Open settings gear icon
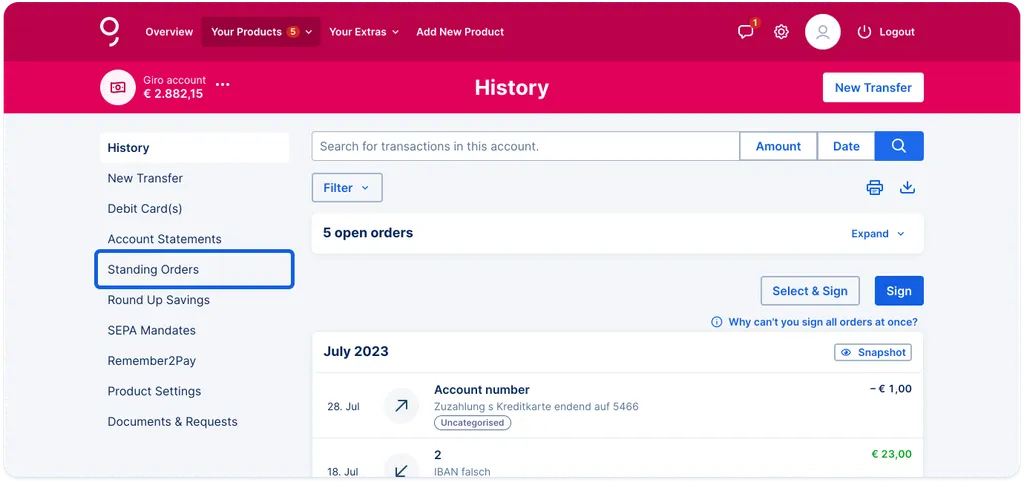Image resolution: width=1024 pixels, height=482 pixels. pyautogui.click(x=781, y=32)
